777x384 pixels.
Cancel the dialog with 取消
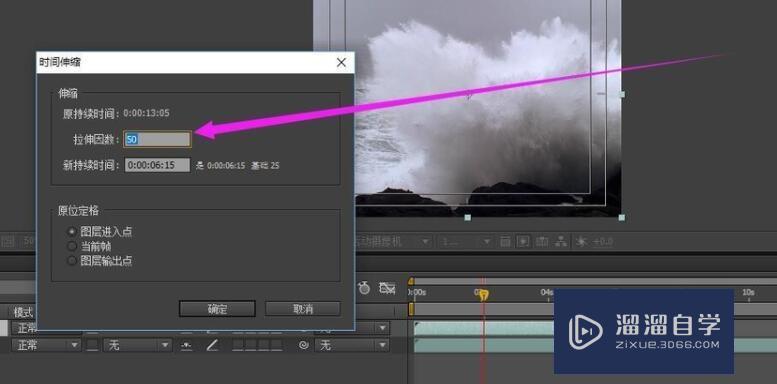coord(303,309)
